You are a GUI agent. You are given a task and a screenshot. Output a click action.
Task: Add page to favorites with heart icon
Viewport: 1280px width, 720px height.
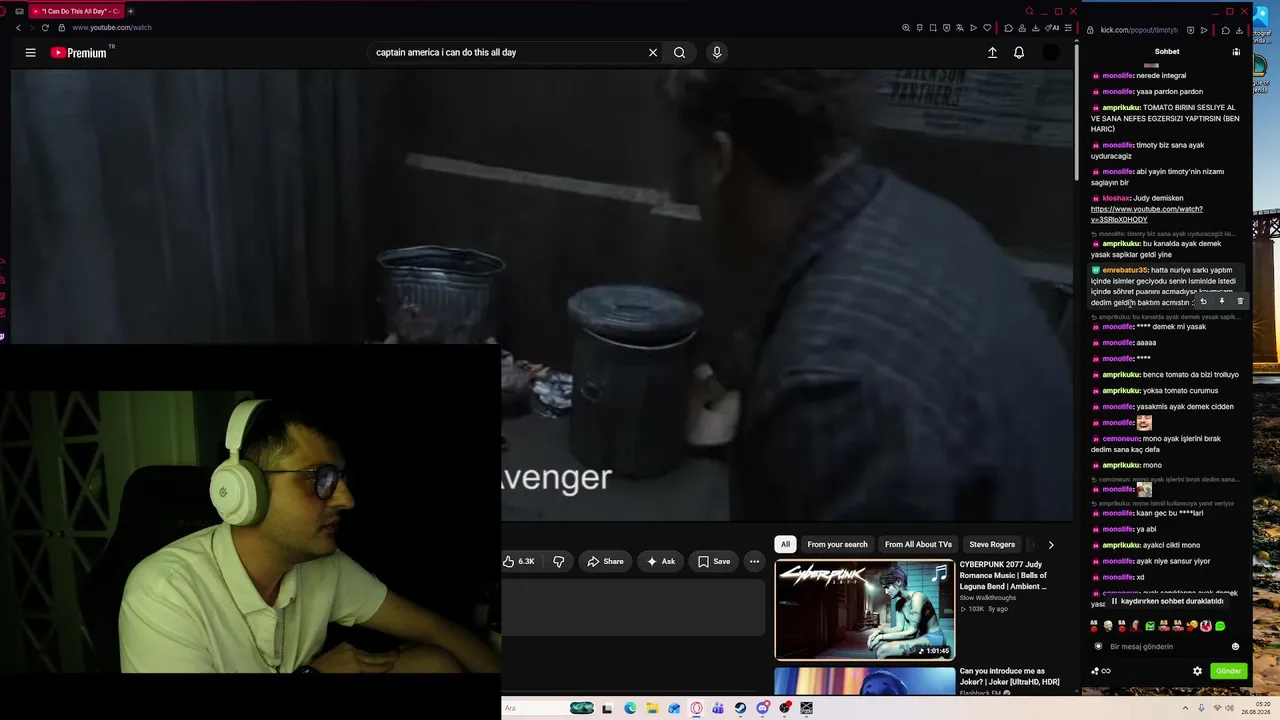987,28
